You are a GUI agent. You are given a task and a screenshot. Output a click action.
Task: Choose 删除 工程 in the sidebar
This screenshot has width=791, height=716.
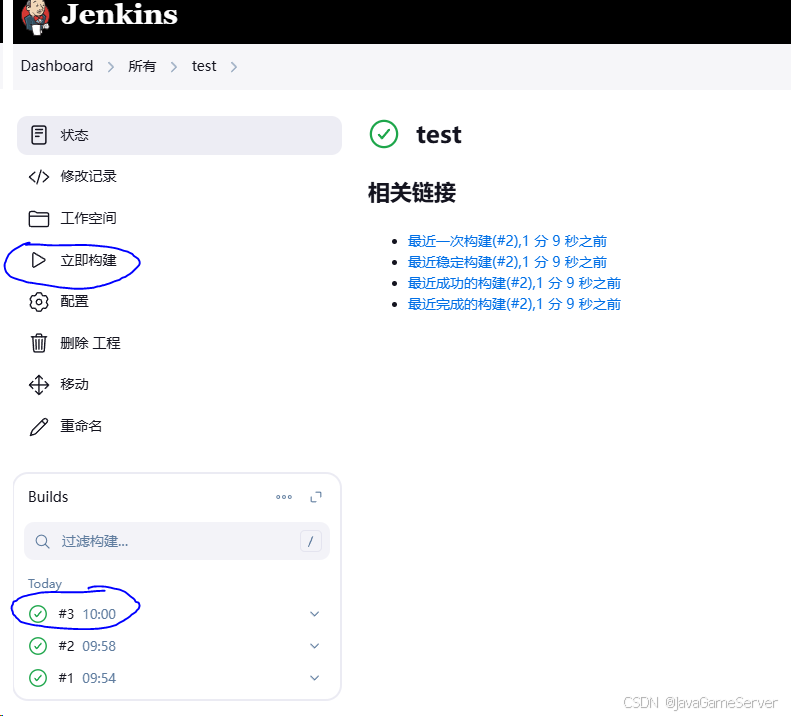pos(90,343)
